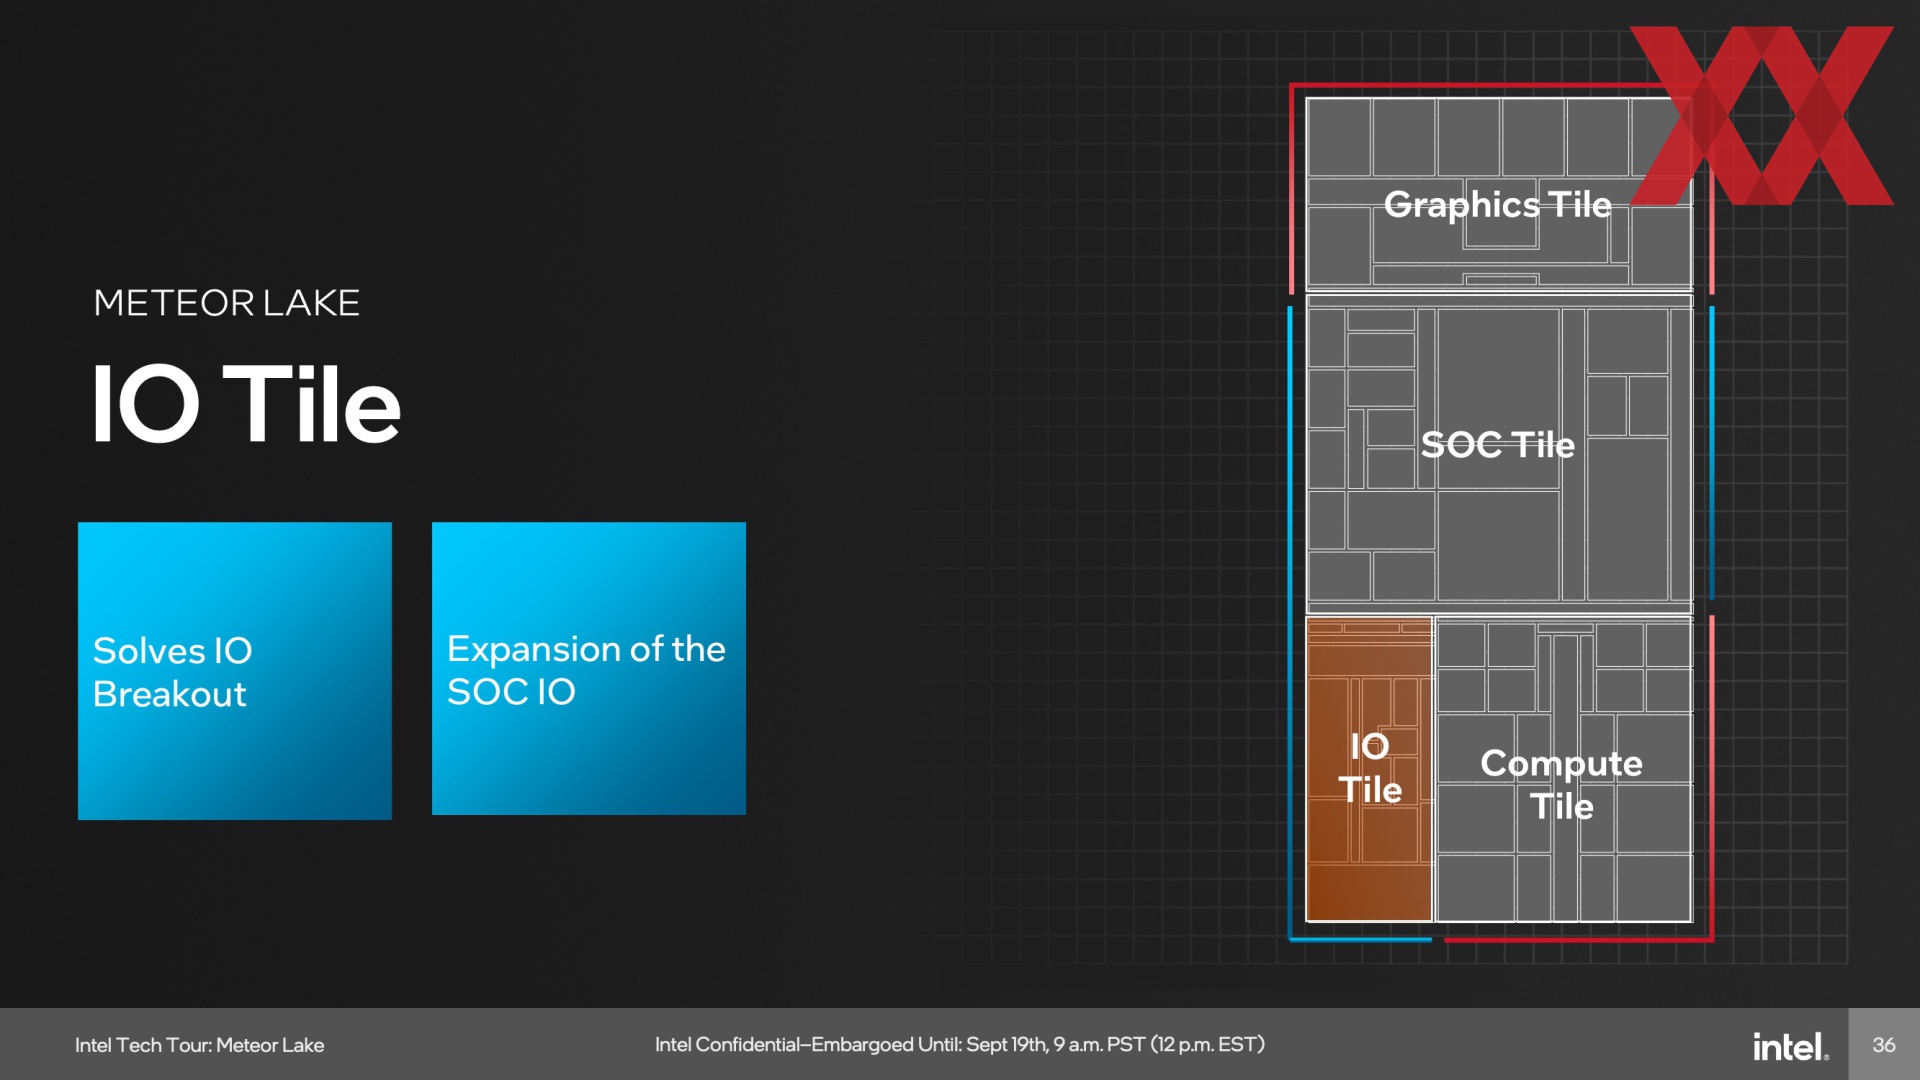The width and height of the screenshot is (1920, 1080).
Task: Click the Compute Tile label in diagram
Action: [1561, 784]
